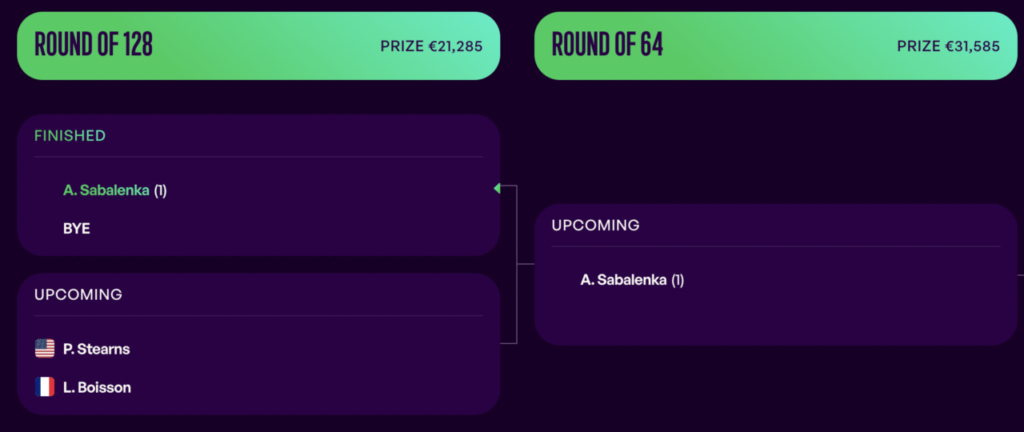Click the BYE entry
Screen dimensions: 1024x432
tap(76, 228)
